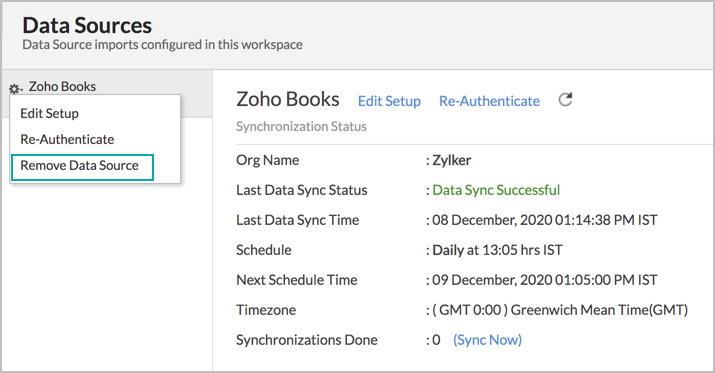Click the Daily at 13:05 hrs schedule value

point(497,250)
